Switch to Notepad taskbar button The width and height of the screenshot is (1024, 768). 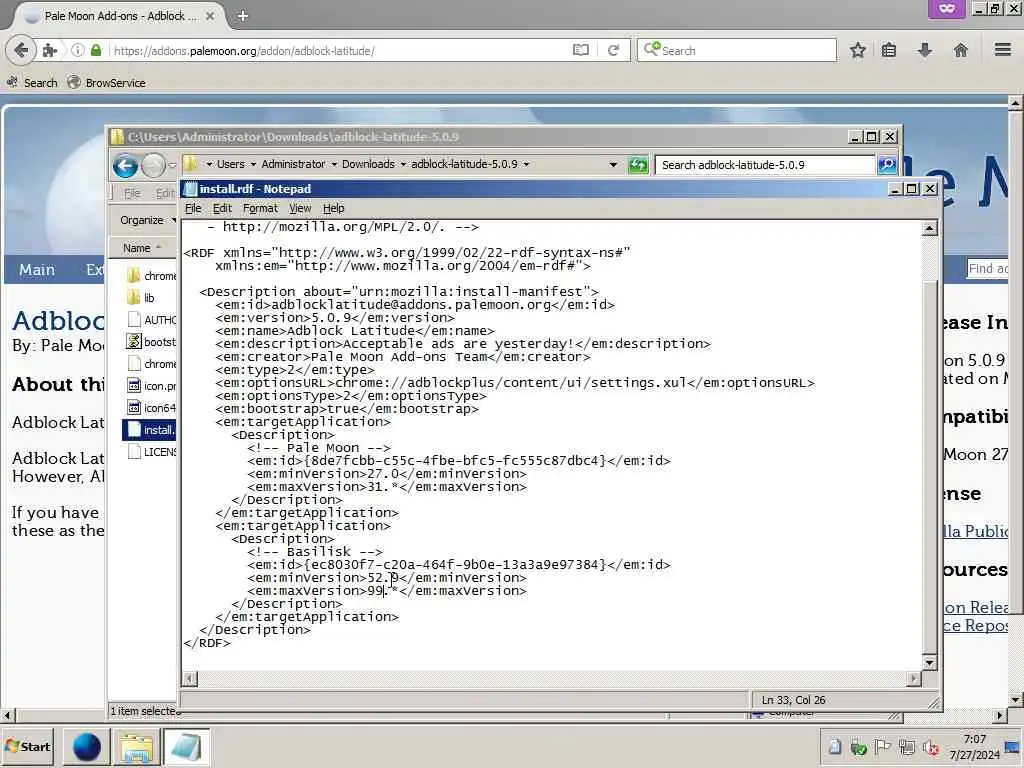pos(186,747)
